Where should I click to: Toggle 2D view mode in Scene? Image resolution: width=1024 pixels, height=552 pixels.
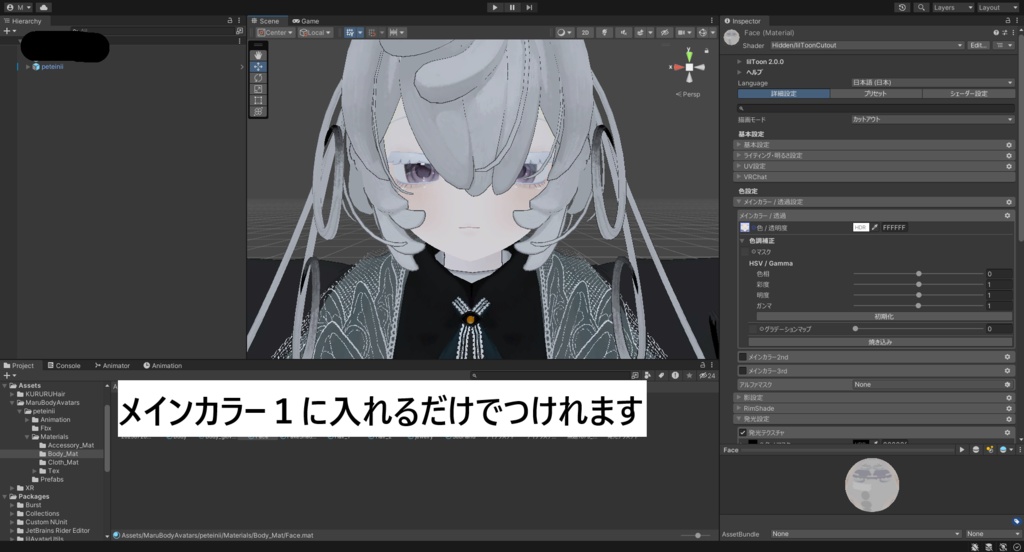coord(585,33)
